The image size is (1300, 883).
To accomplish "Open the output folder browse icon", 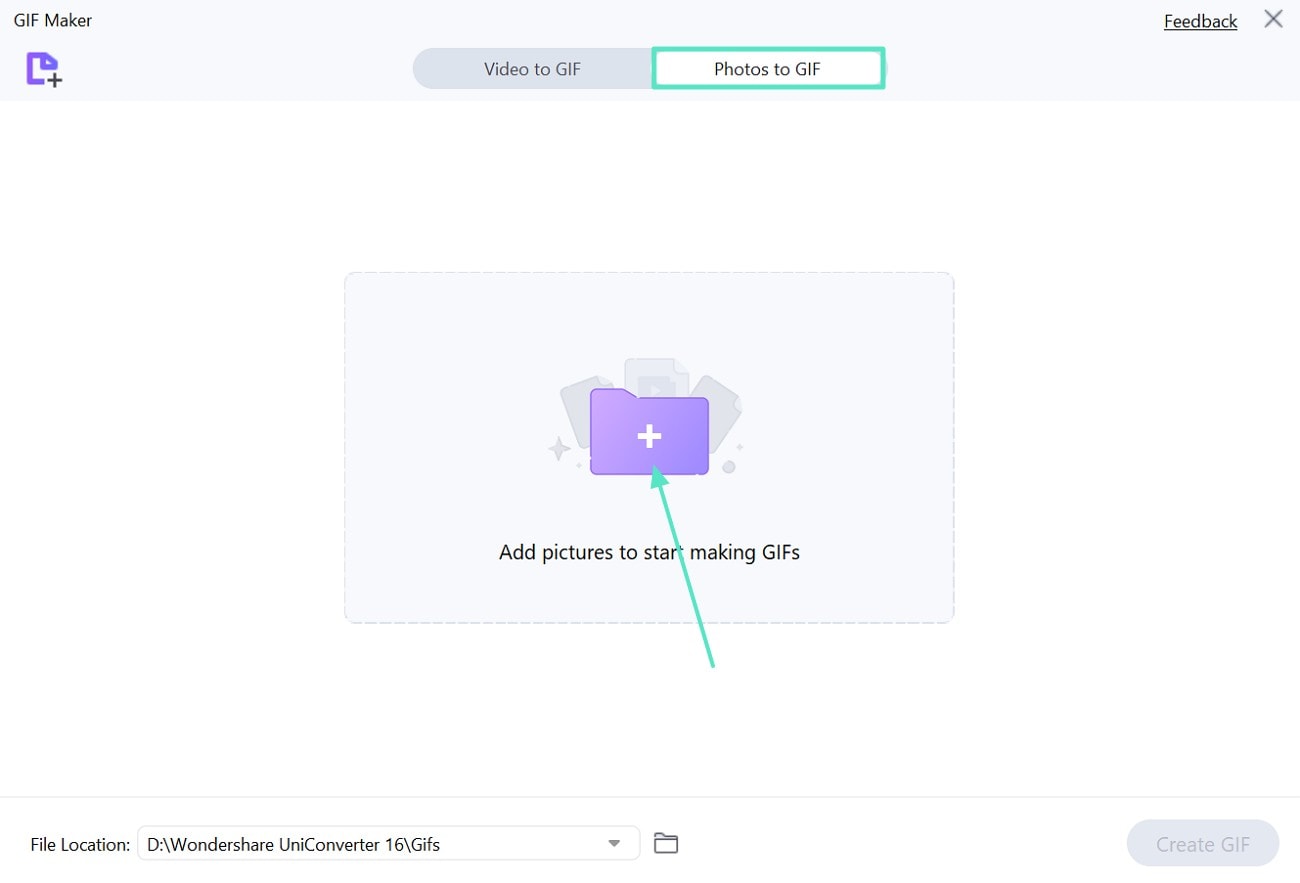I will pos(666,843).
